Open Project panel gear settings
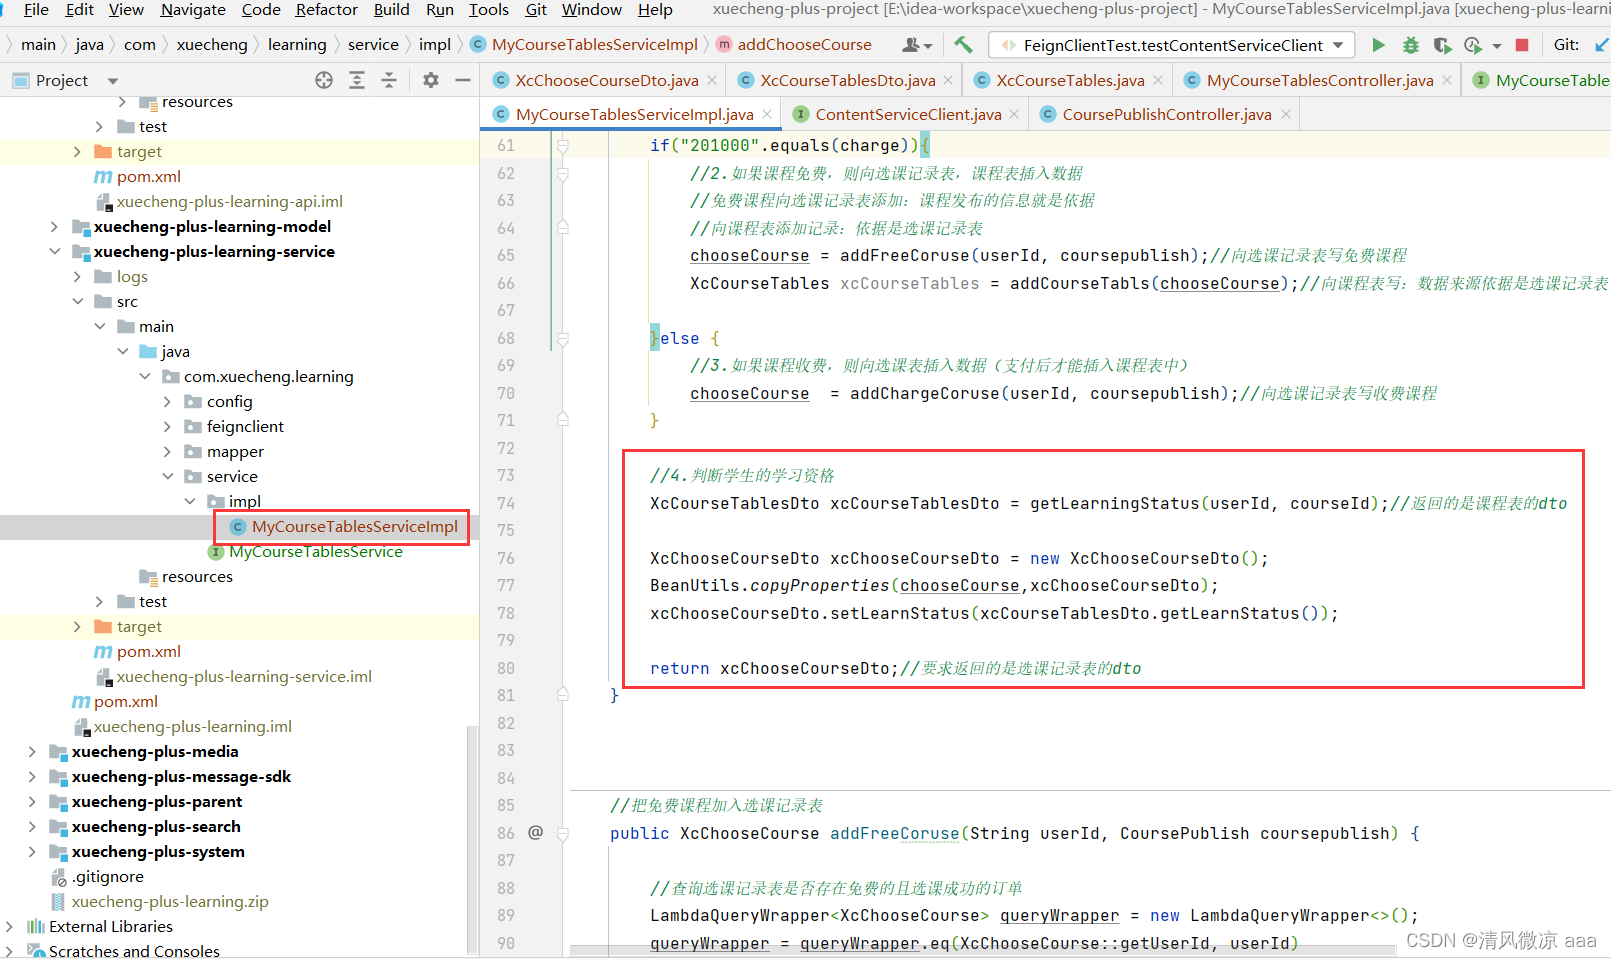 pos(431,80)
